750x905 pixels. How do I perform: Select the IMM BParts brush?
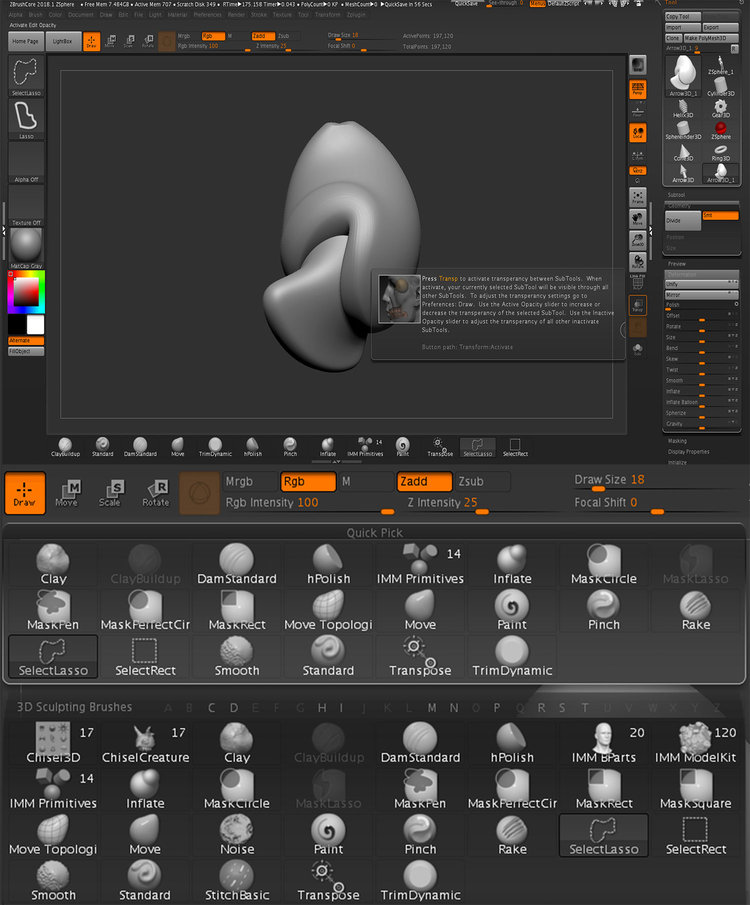click(x=604, y=743)
